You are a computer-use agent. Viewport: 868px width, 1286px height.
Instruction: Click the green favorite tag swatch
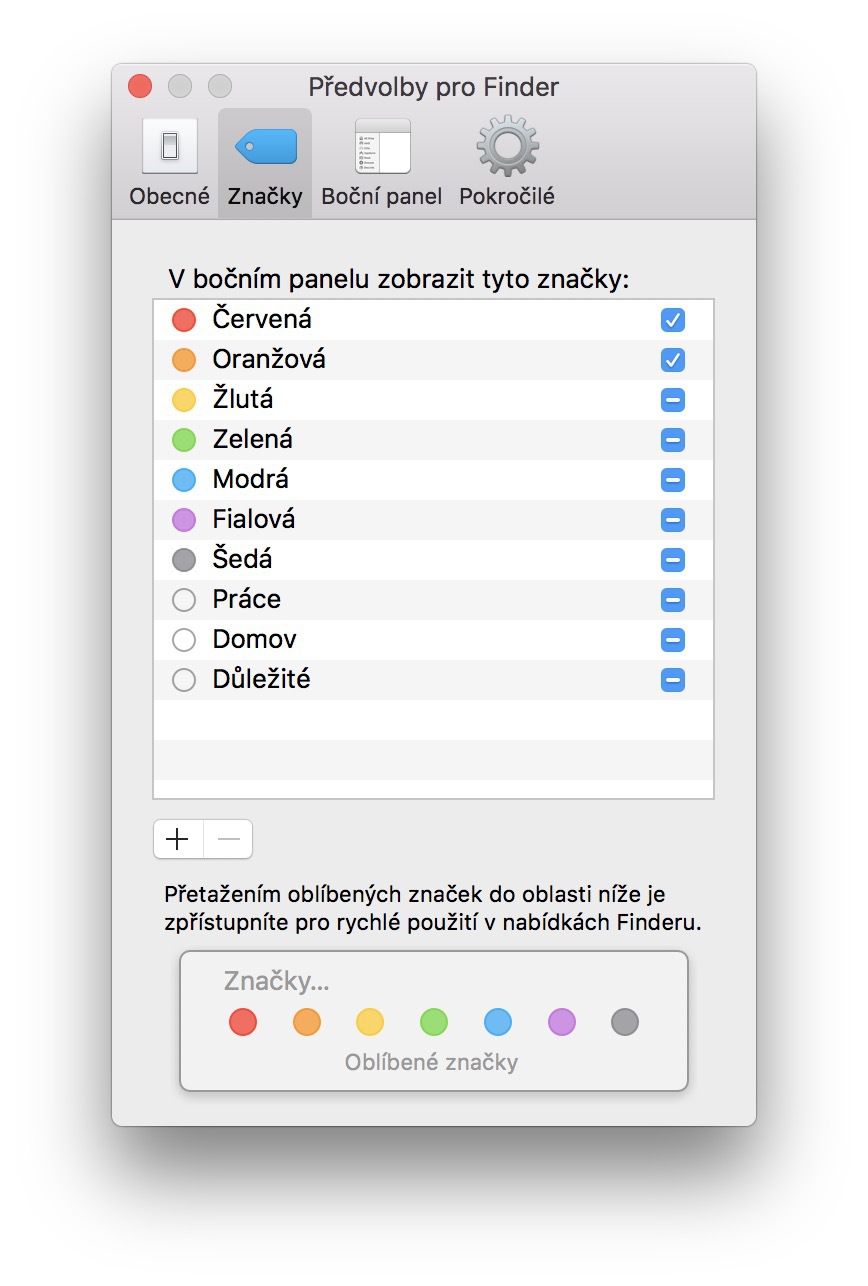point(434,1022)
